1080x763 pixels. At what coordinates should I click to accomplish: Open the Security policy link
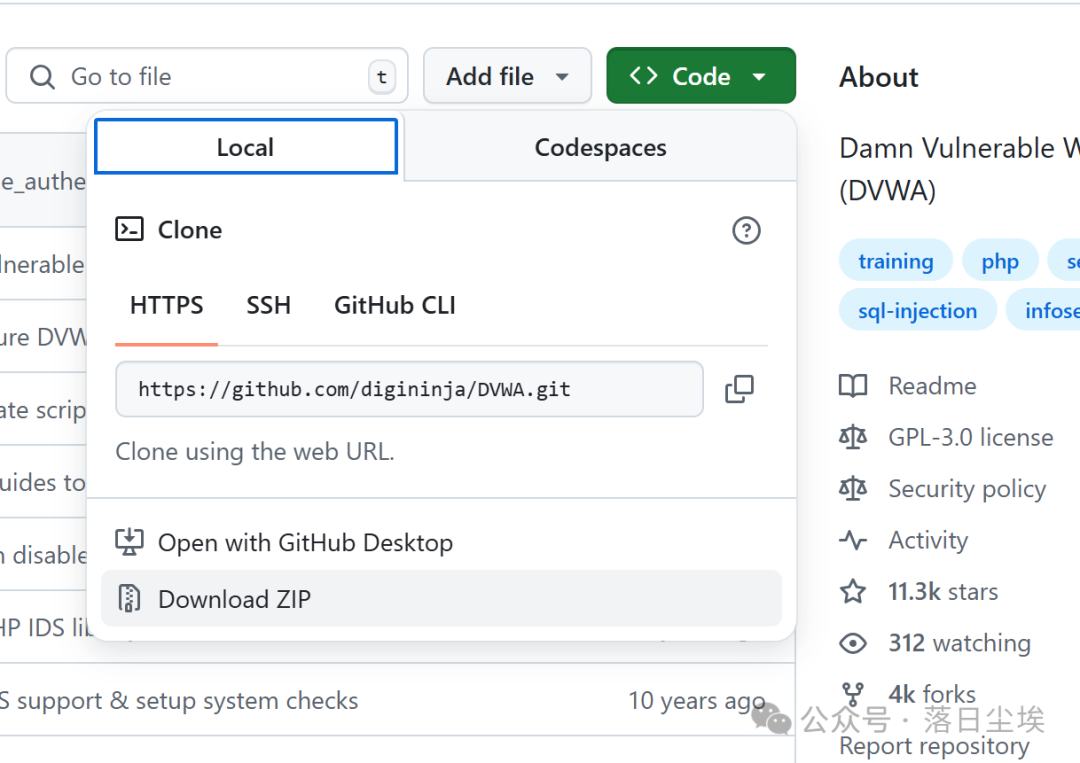coord(967,489)
